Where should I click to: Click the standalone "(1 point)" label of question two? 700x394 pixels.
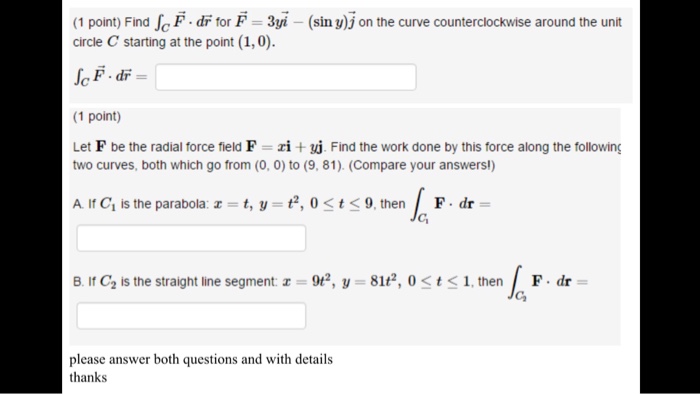coord(97,116)
